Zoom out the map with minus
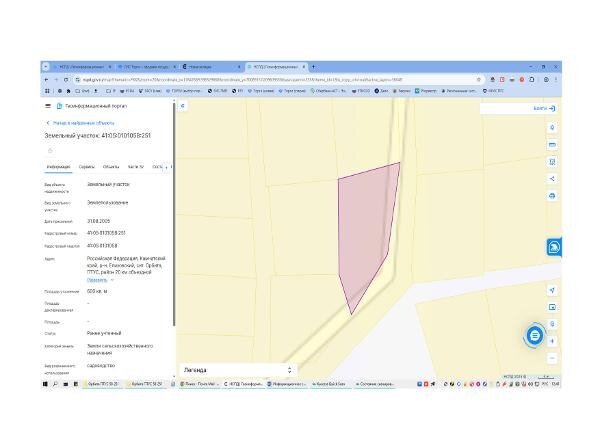Image resolution: width=600 pixels, height=424 pixels. point(552,358)
